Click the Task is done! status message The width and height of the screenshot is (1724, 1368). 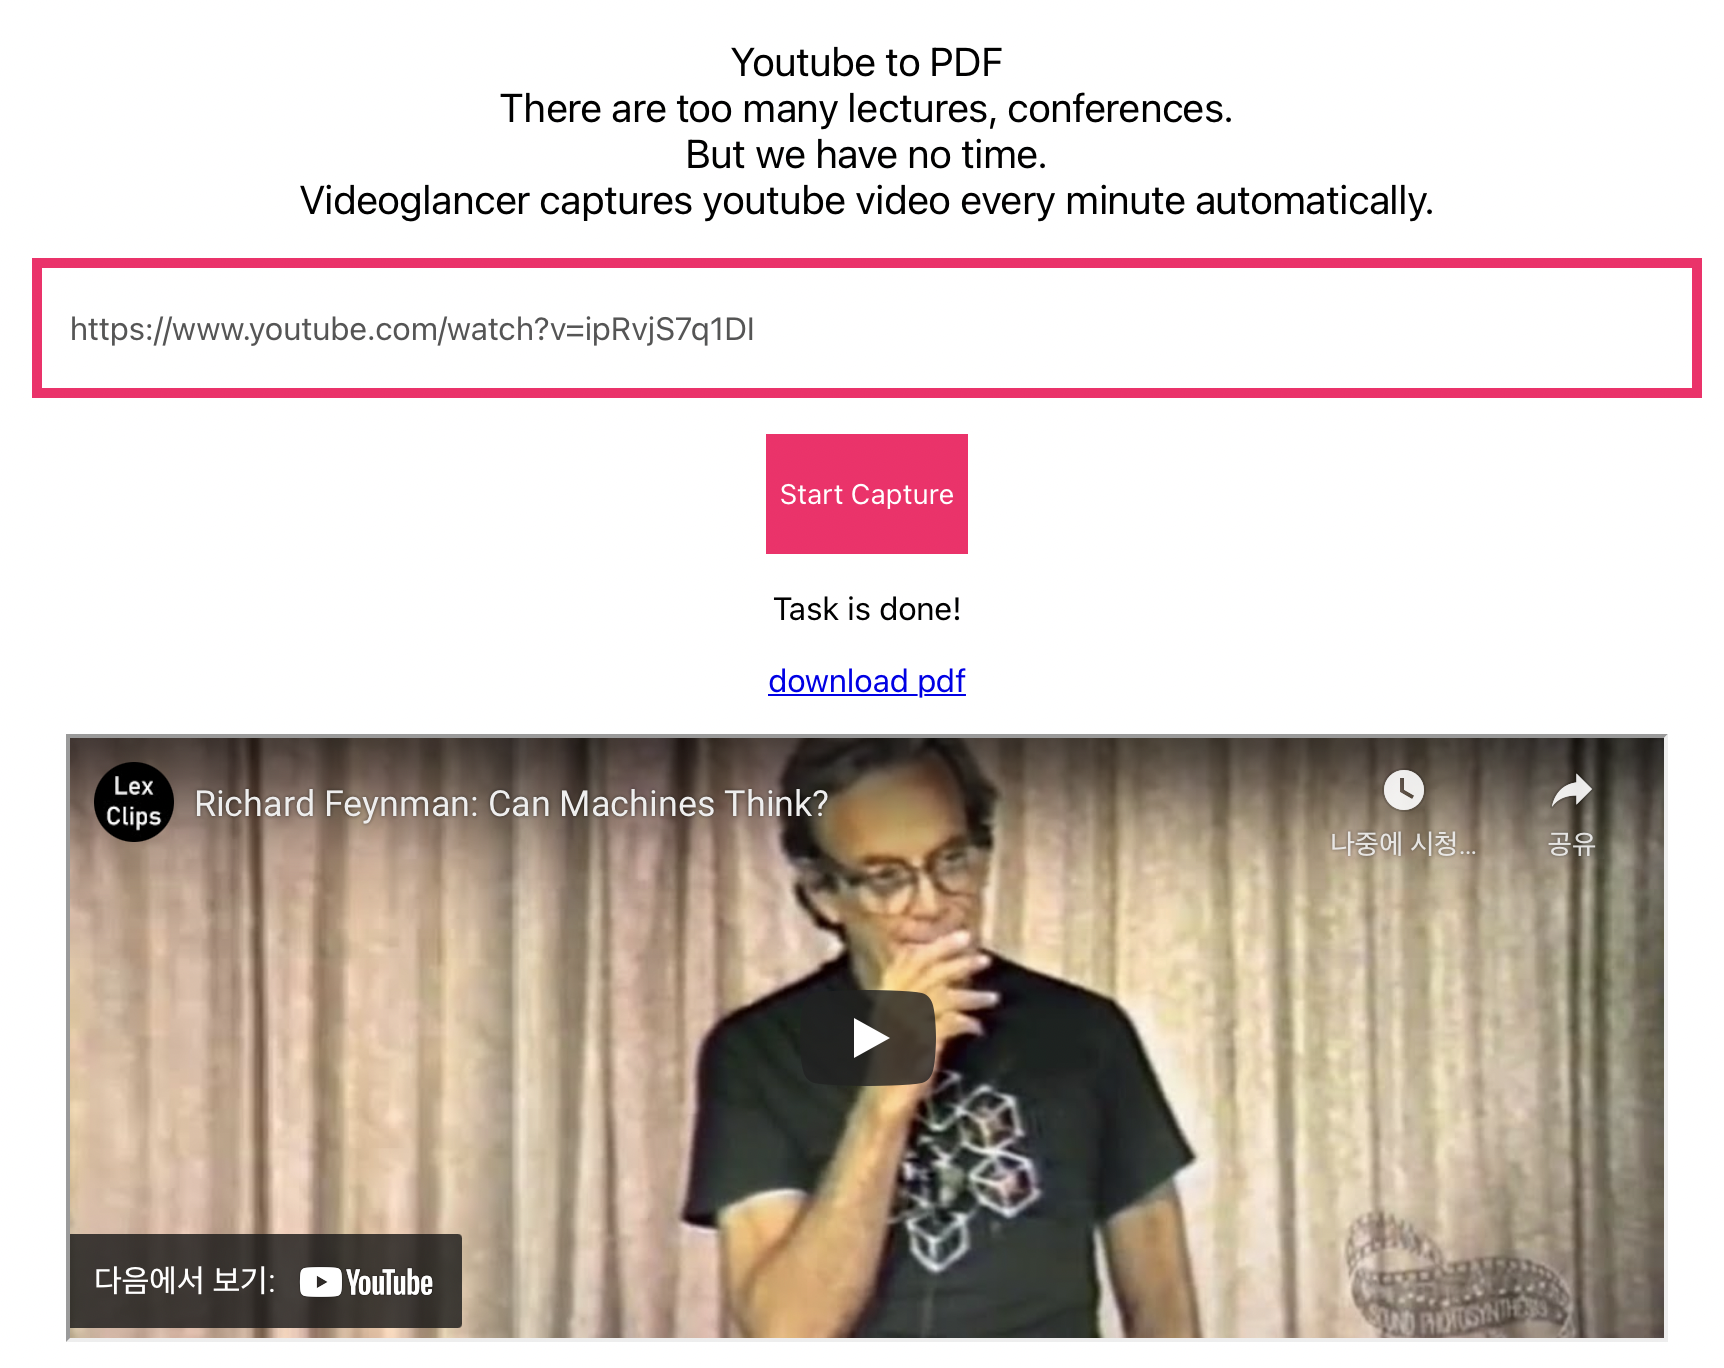point(867,609)
